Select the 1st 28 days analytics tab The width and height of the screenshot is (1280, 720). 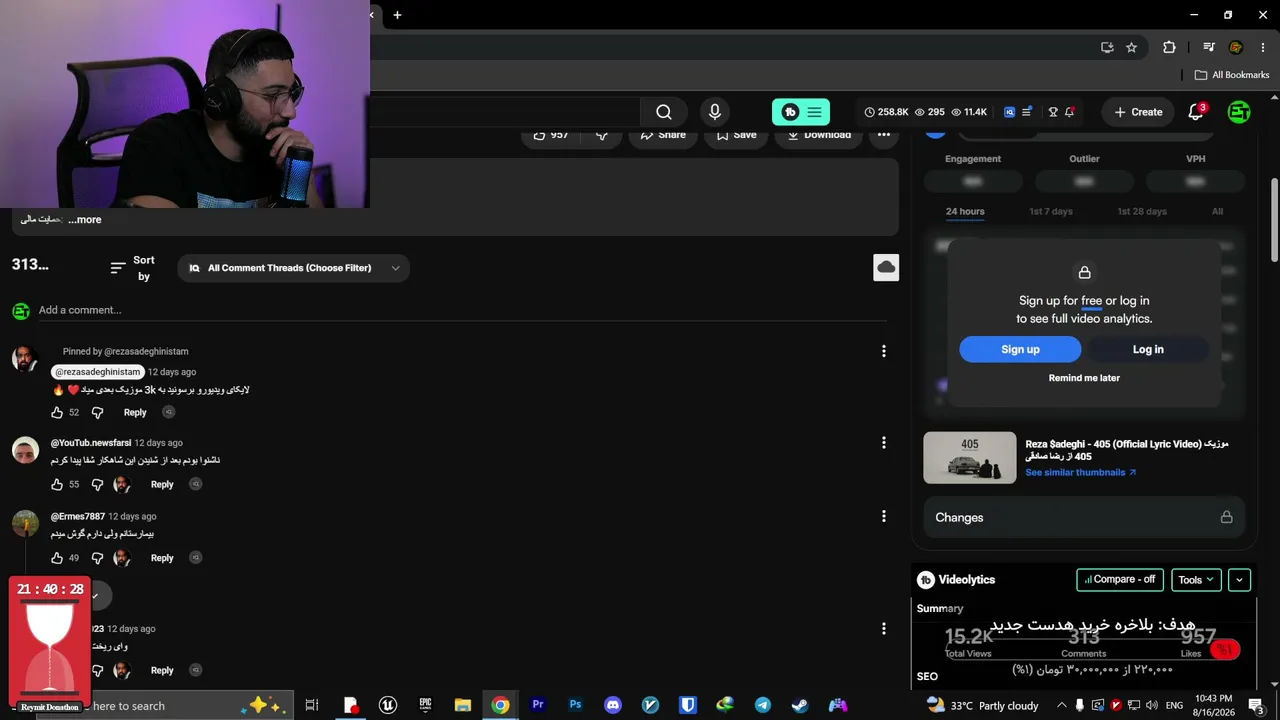1142,211
